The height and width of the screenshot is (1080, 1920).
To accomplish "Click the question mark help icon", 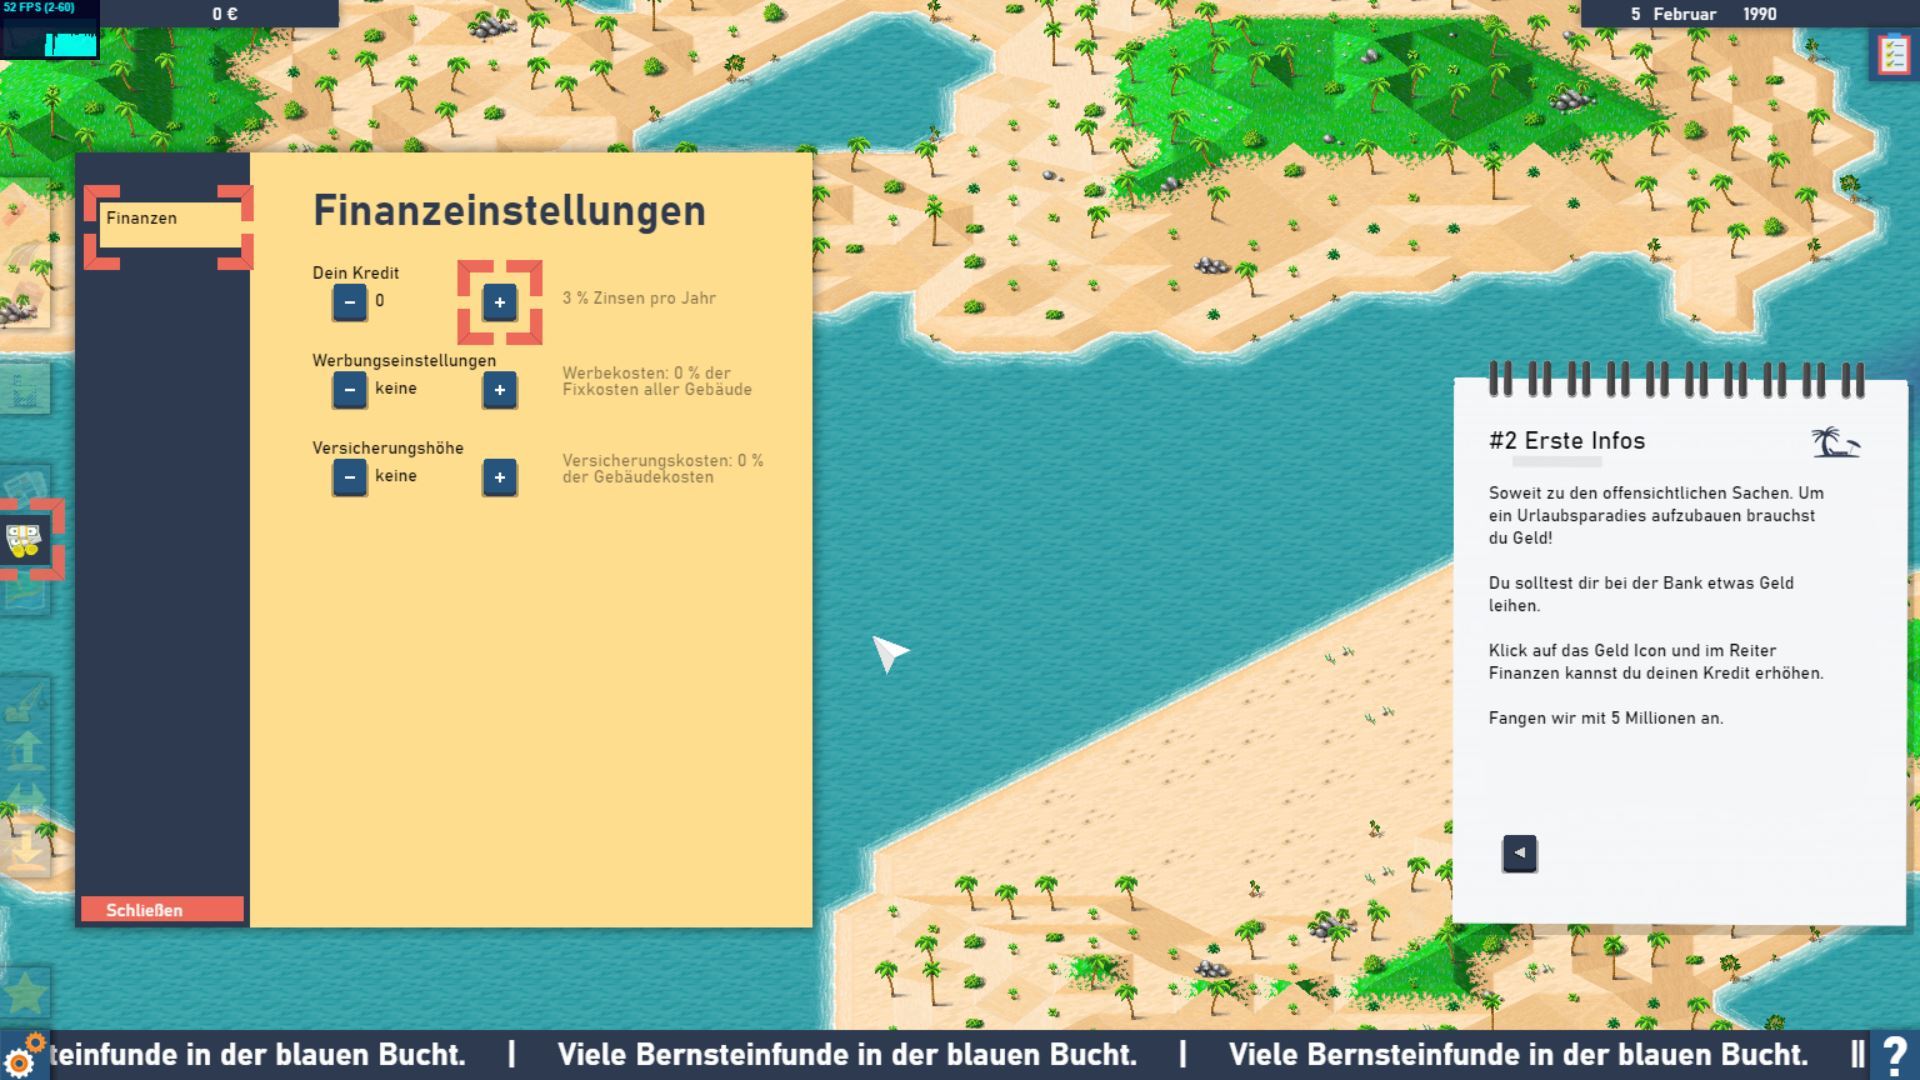I will coord(1894,1055).
